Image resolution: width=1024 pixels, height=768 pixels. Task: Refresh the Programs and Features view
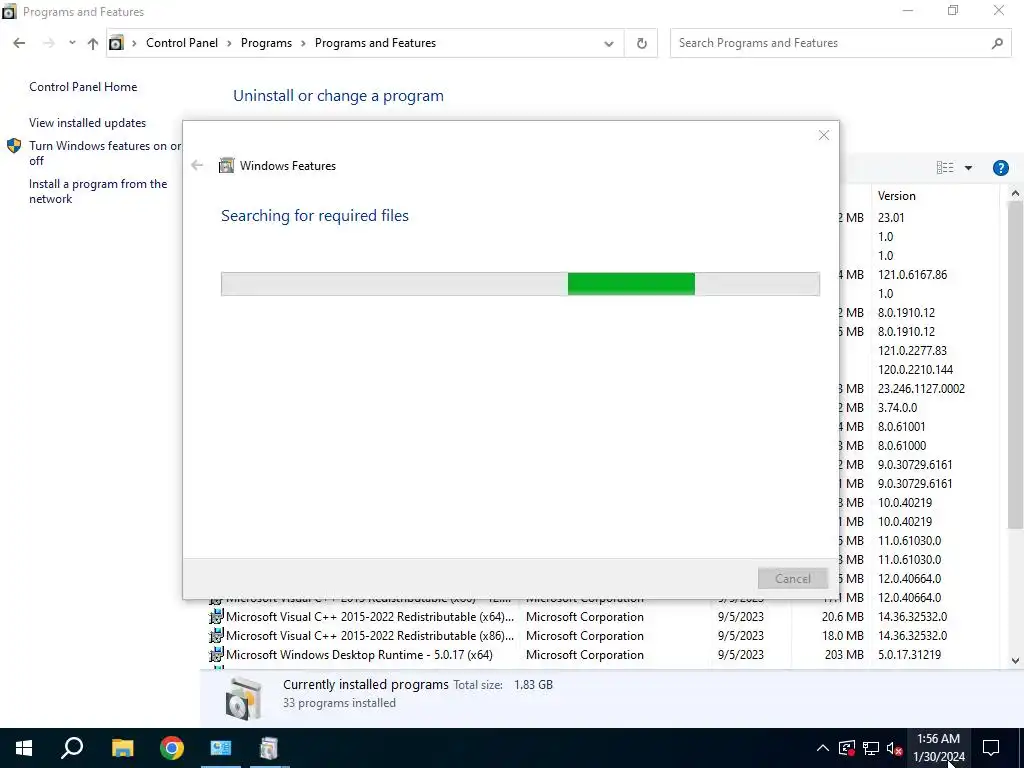click(641, 43)
